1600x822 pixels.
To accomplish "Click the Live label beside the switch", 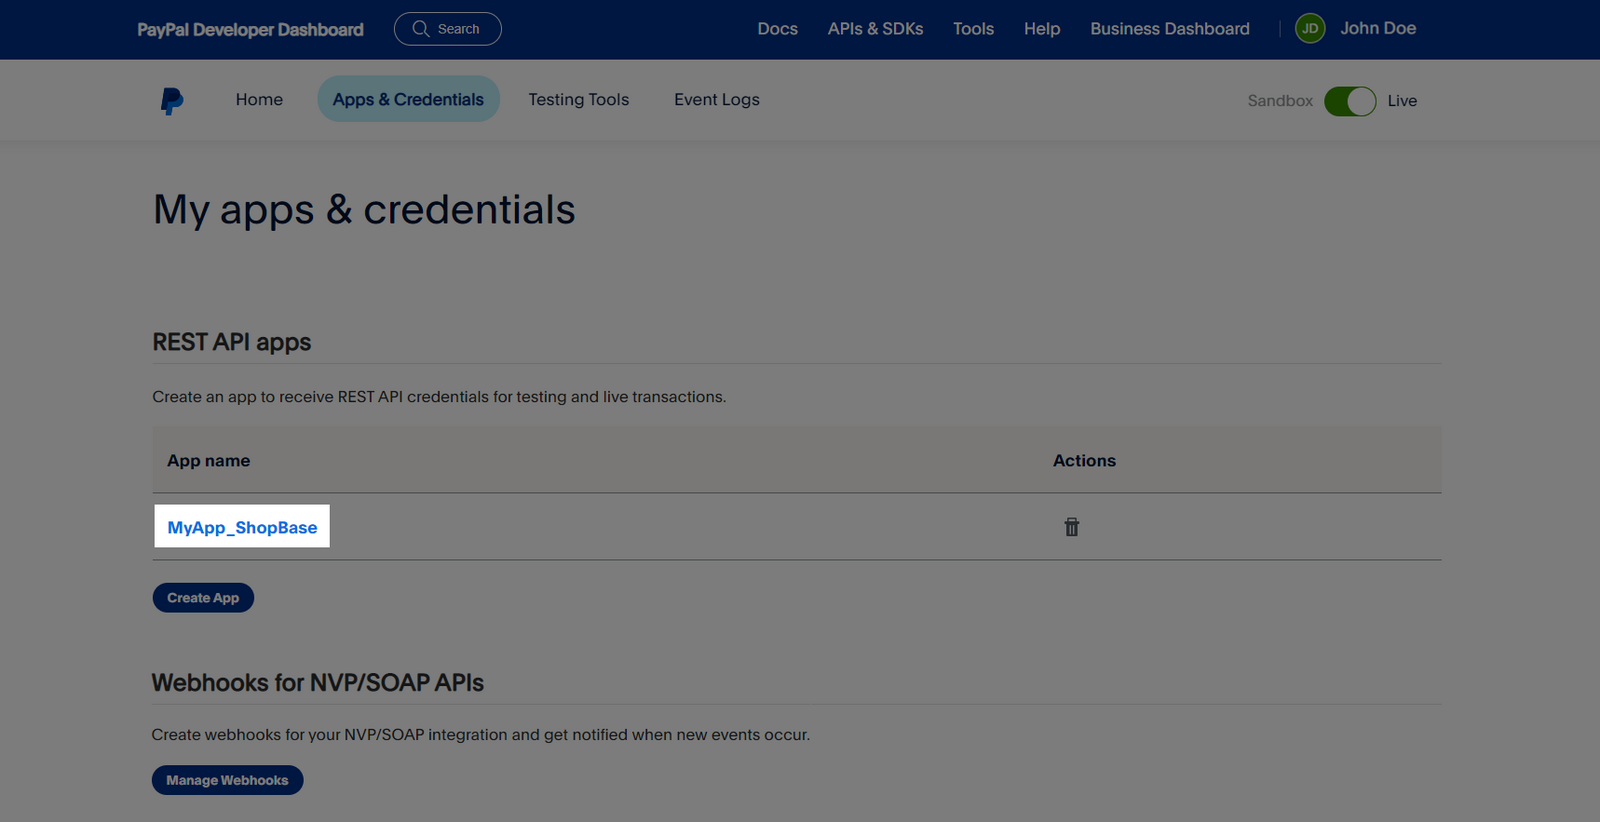I will 1401,101.
